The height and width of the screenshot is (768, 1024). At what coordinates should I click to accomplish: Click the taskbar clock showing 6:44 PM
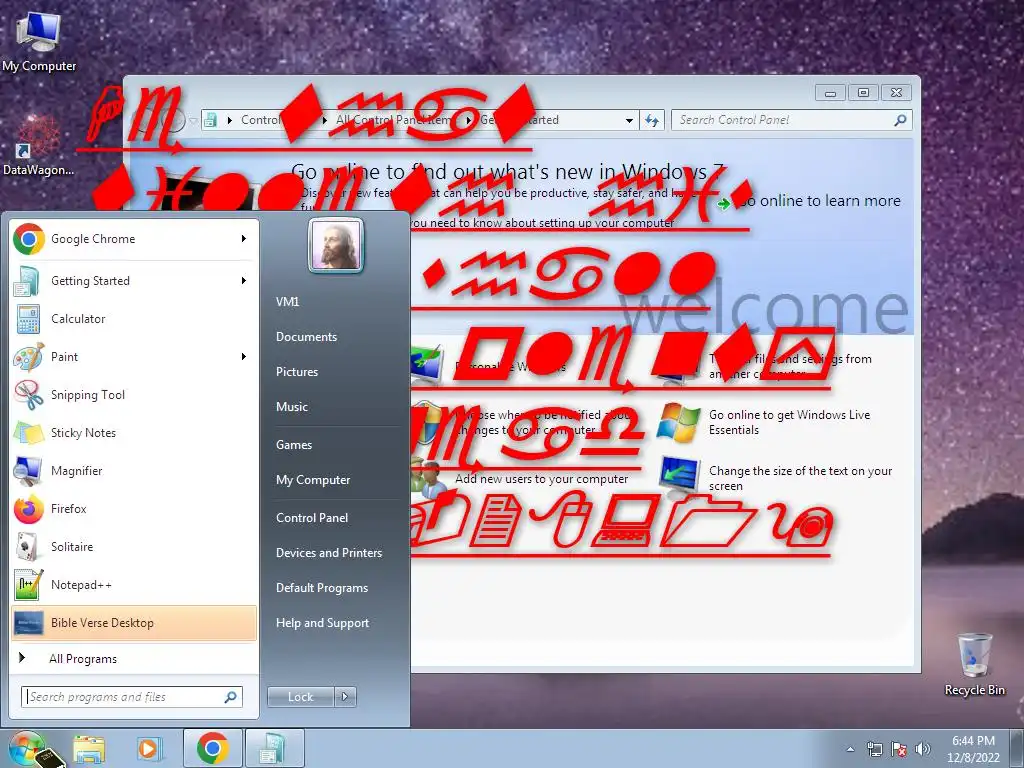973,749
